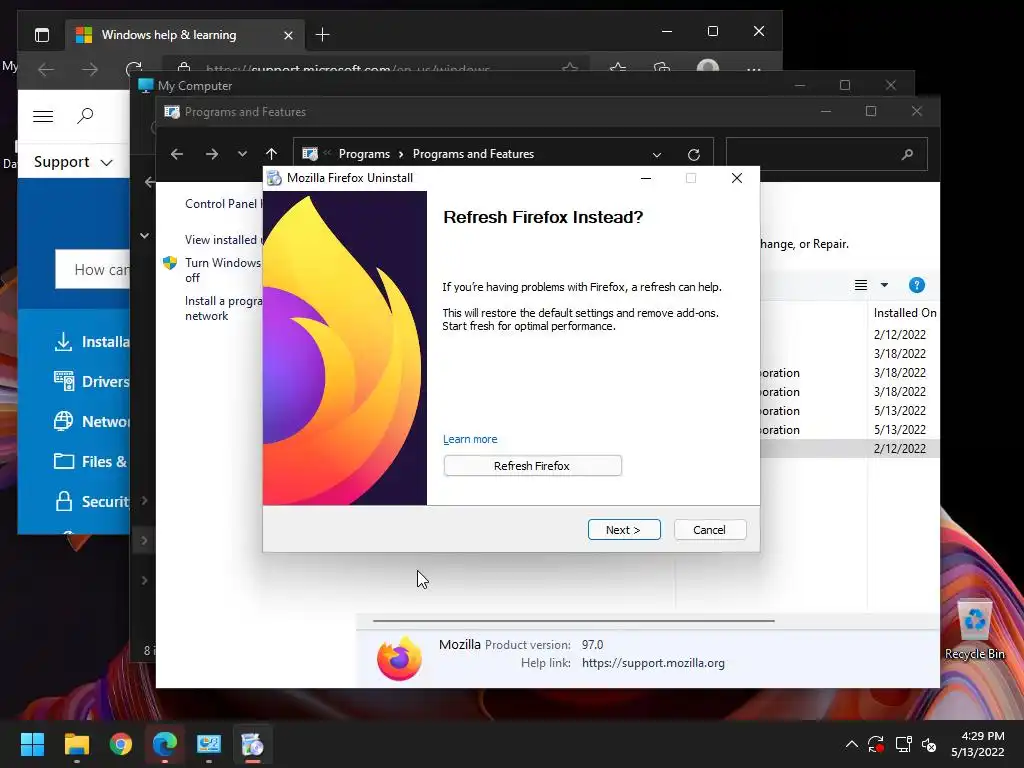
Task: Click the search magnifier in Programs and Features
Action: click(x=907, y=155)
